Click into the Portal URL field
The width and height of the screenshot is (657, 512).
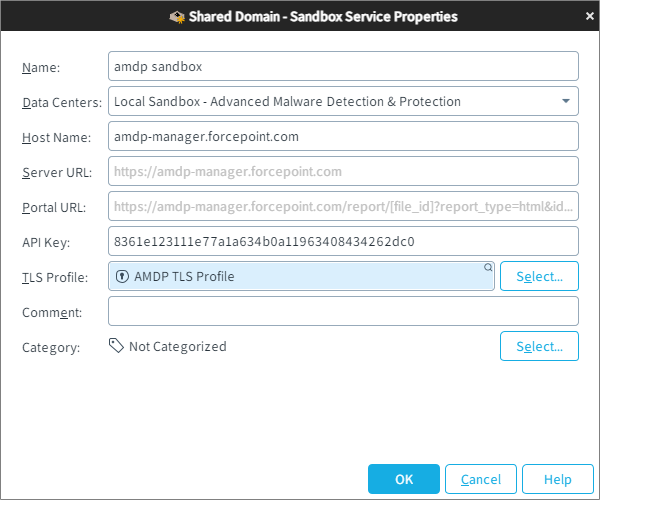click(343, 207)
